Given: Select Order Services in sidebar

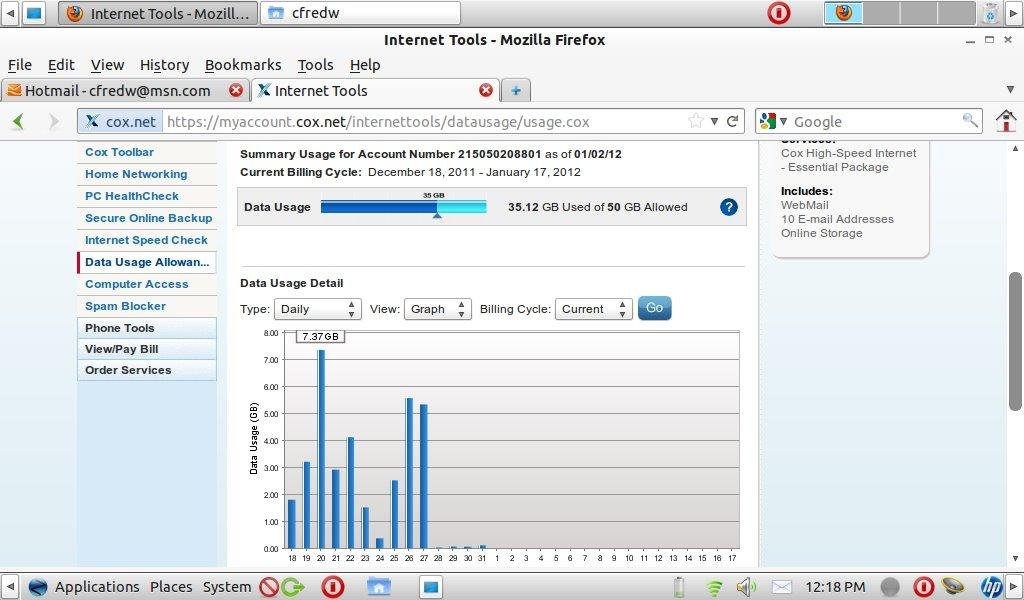Looking at the screenshot, I should point(147,370).
